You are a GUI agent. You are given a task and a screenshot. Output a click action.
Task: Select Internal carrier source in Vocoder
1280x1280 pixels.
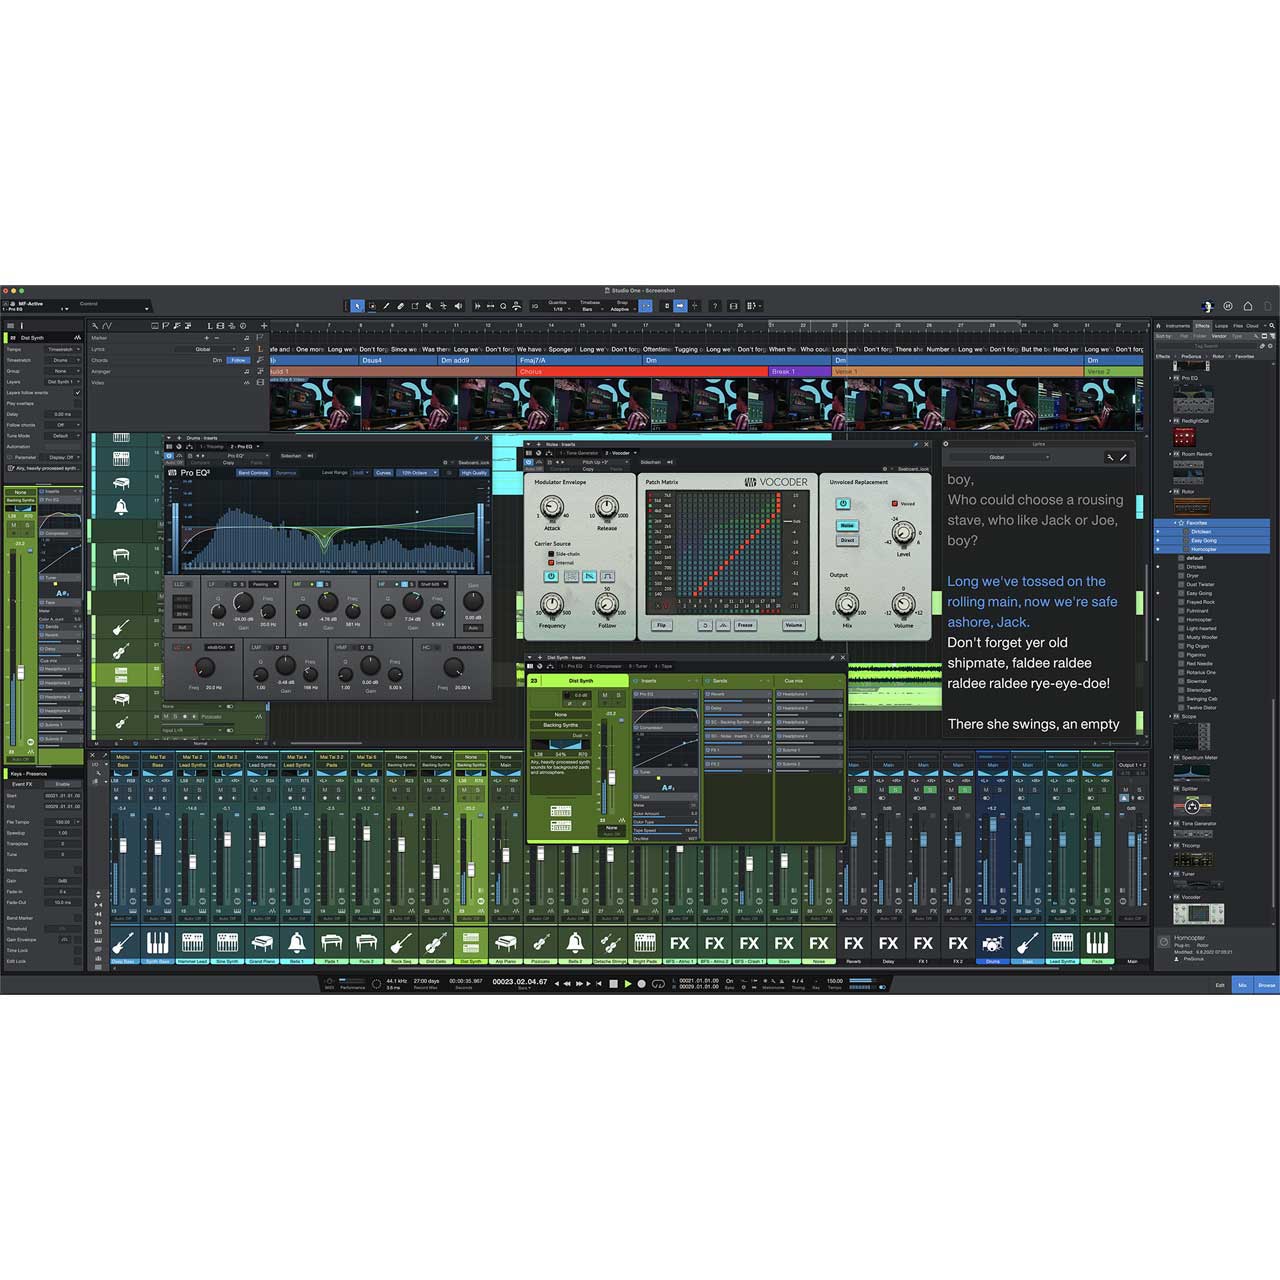tap(551, 563)
